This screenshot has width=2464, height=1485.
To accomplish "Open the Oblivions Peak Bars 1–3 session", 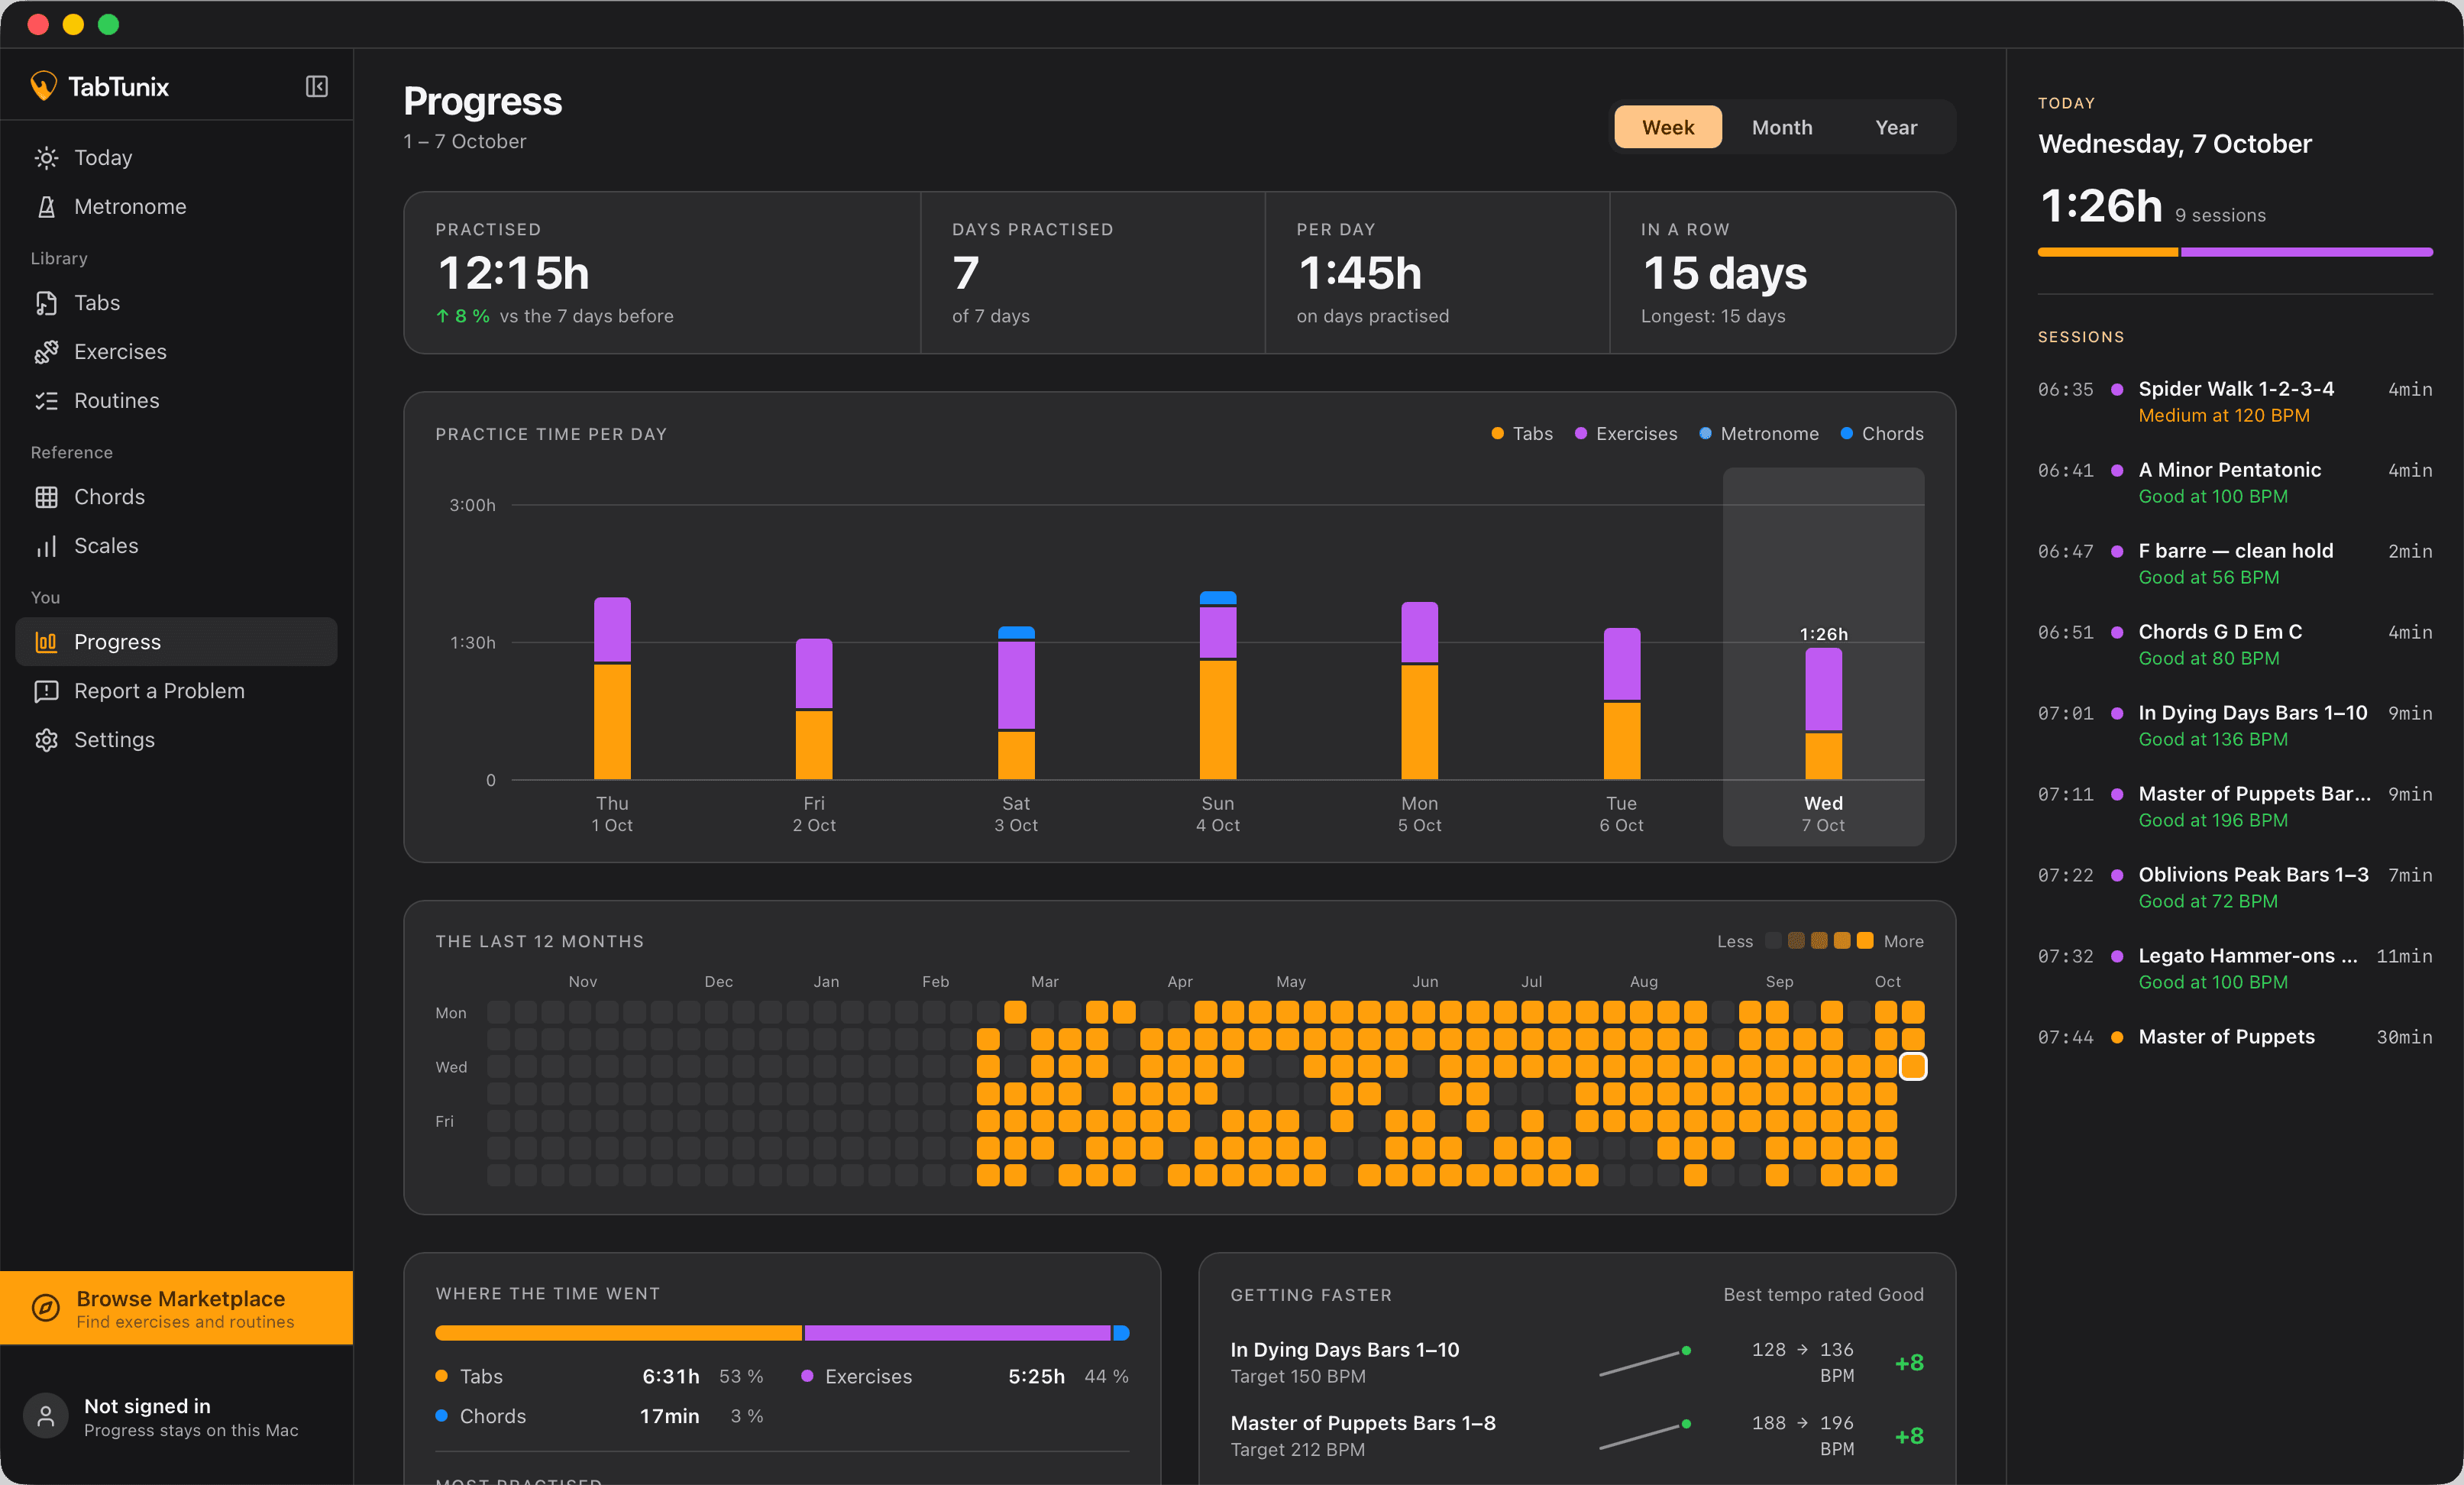I will point(2235,888).
